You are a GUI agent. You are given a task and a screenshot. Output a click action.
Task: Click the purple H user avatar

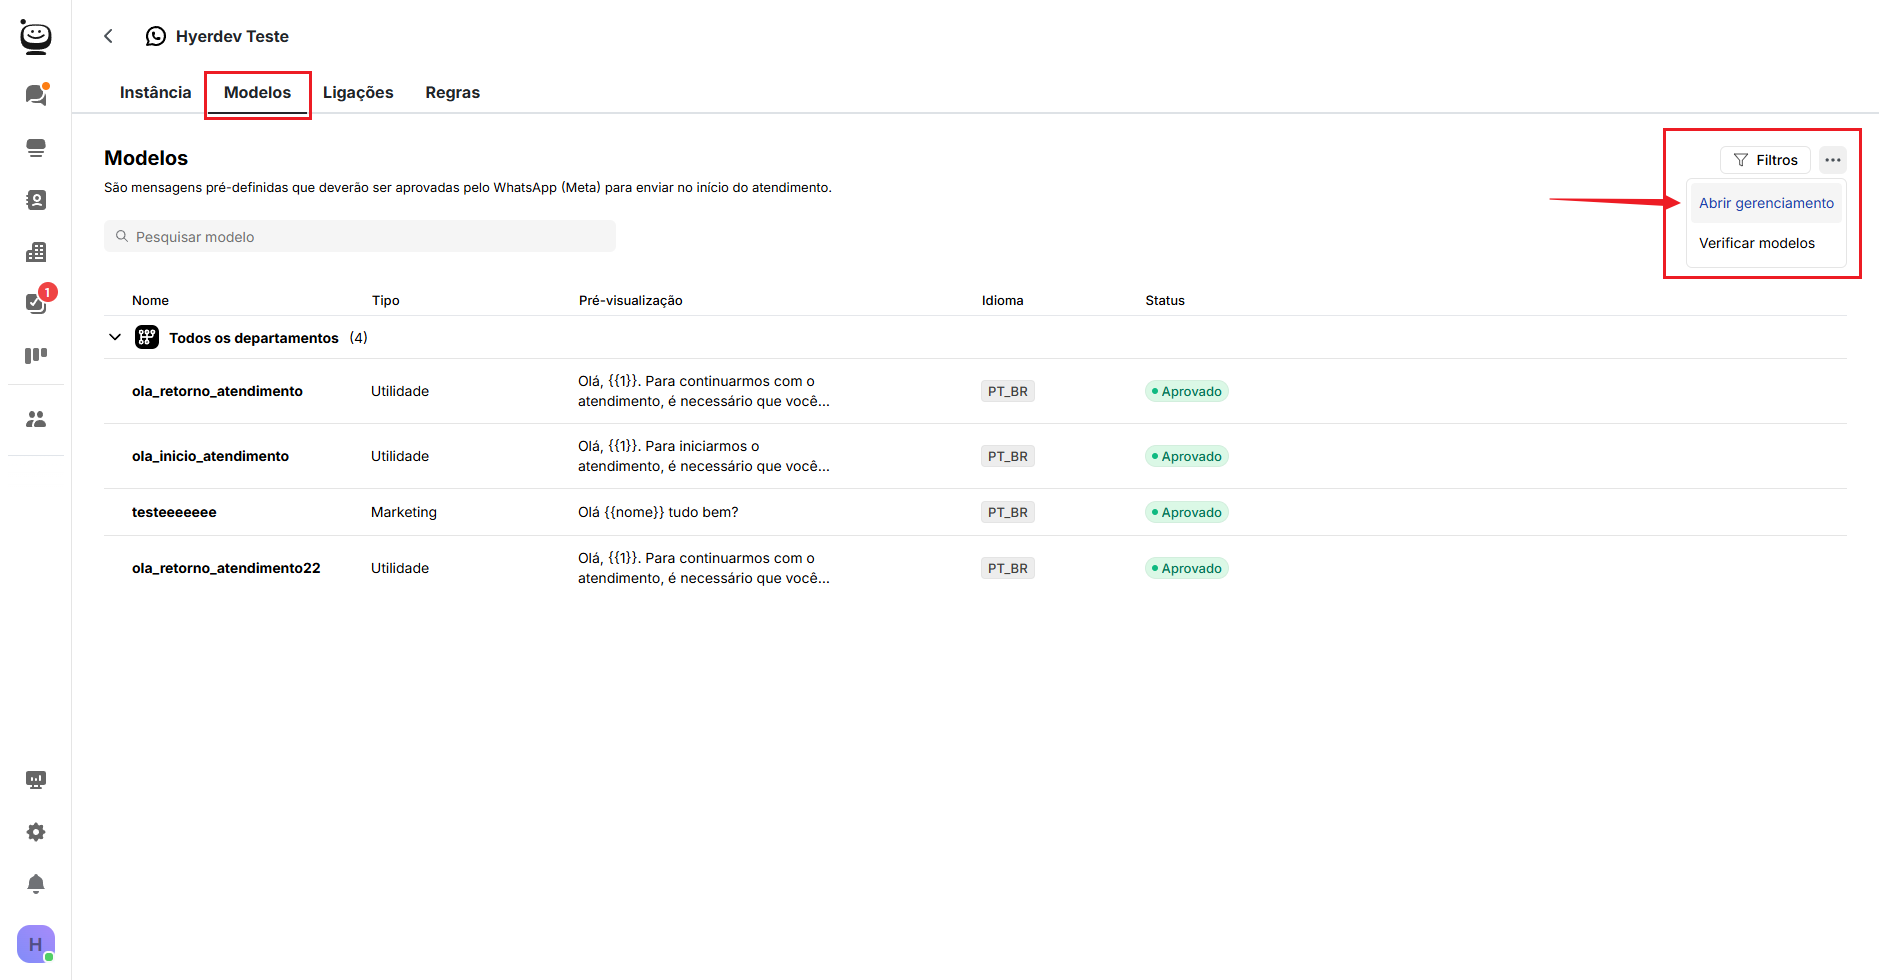[x=36, y=944]
